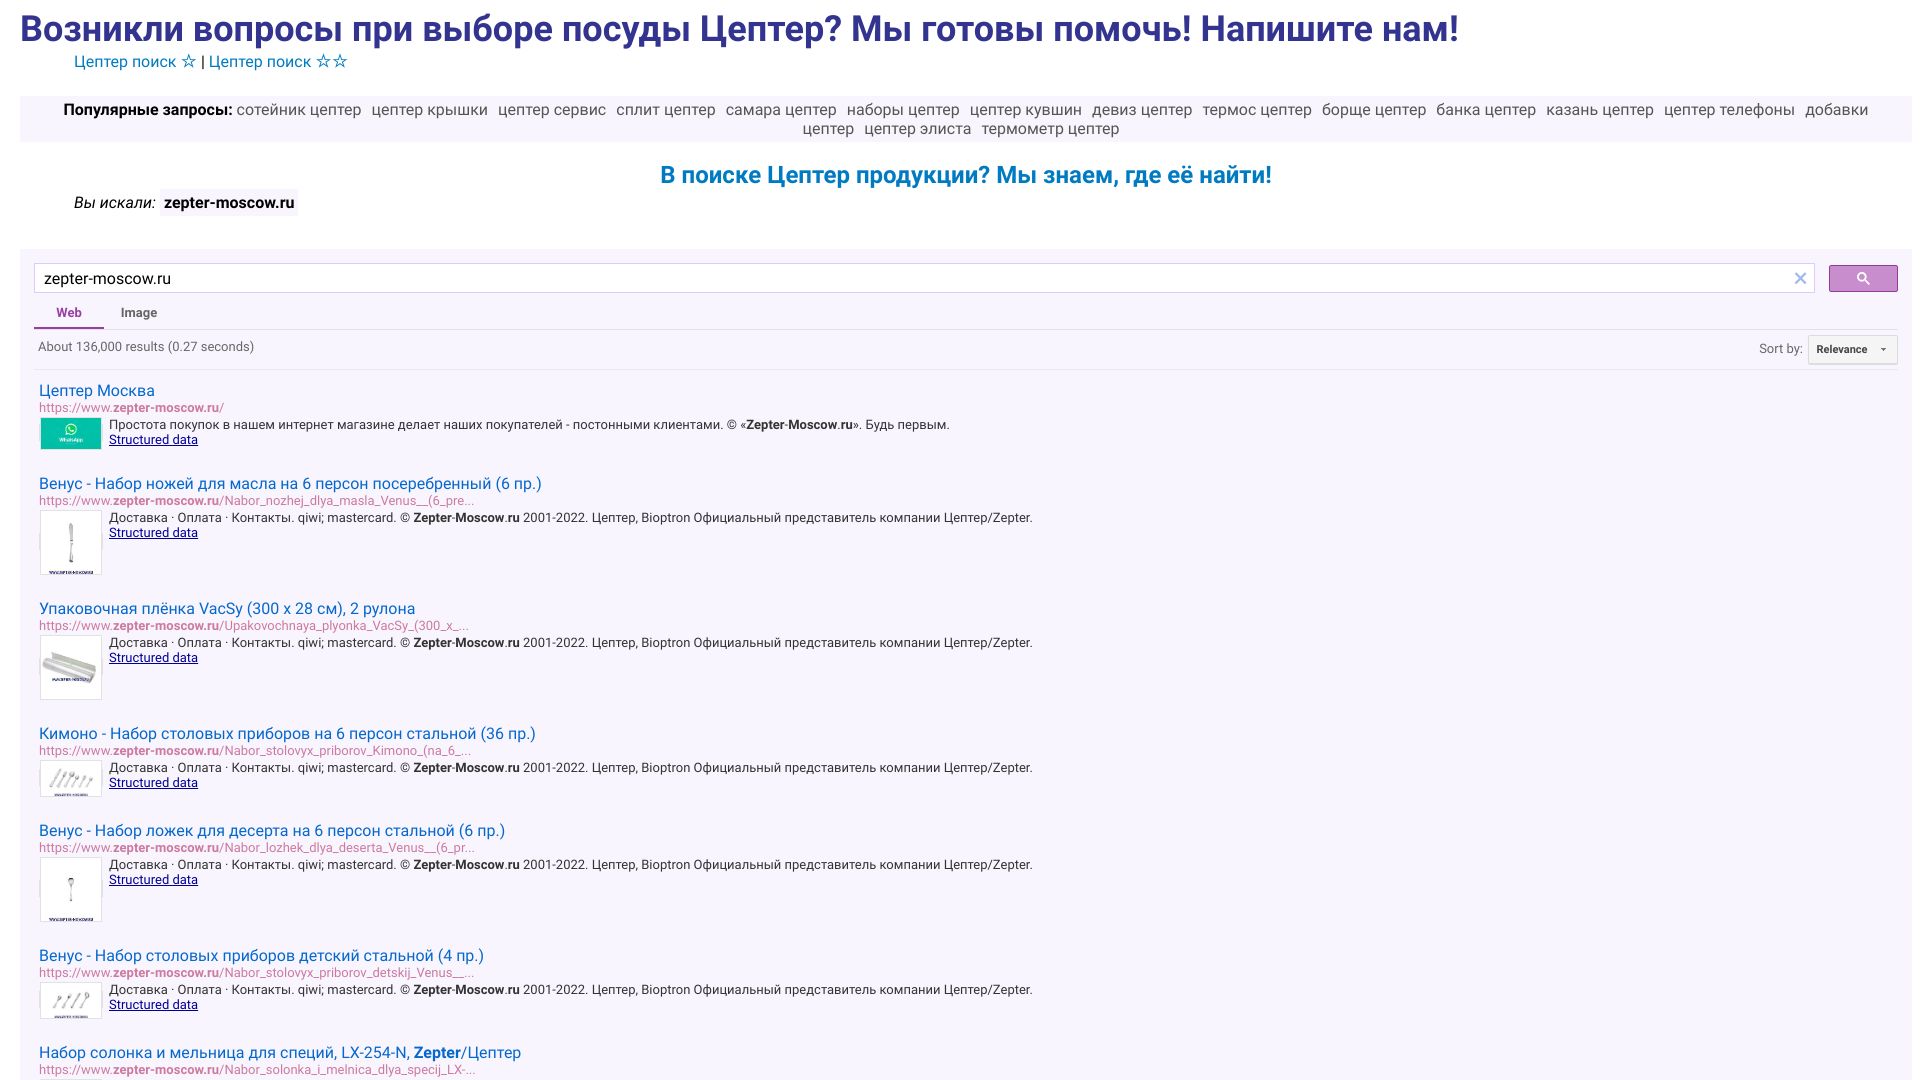Open 'Кимоно - Набор столовых приборов' result
This screenshot has width=1920, height=1080.
tap(287, 734)
